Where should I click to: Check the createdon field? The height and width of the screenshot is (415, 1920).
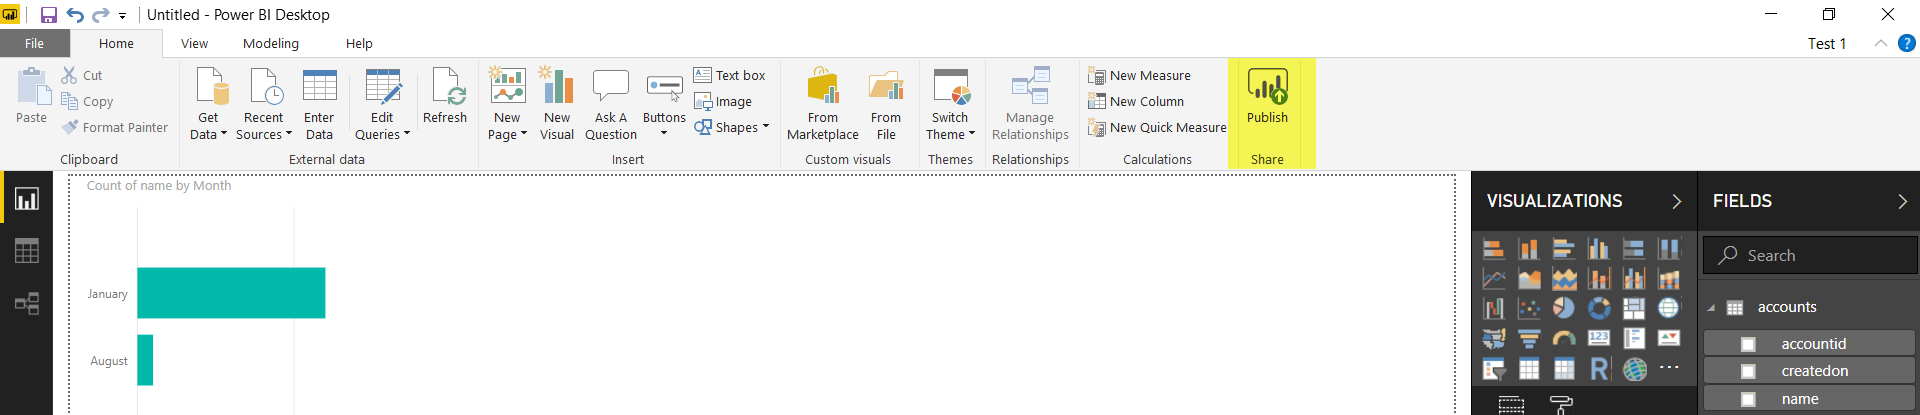(1748, 371)
